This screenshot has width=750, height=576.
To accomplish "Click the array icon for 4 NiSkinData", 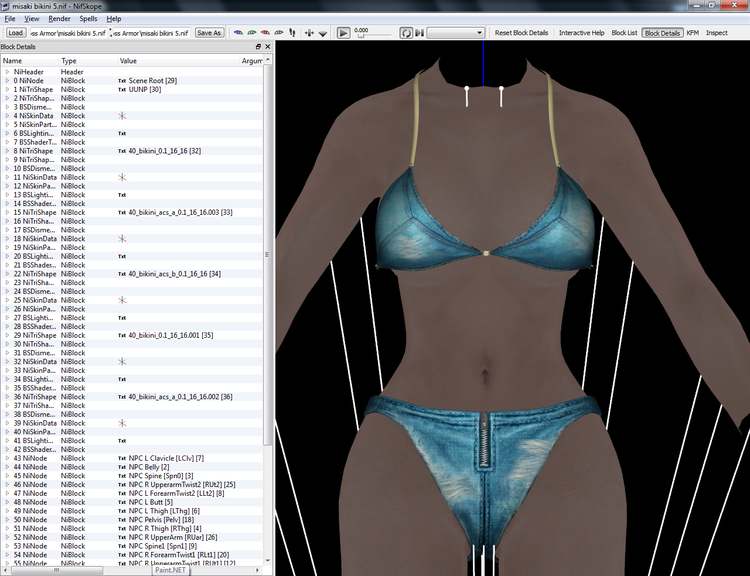I will coord(122,116).
